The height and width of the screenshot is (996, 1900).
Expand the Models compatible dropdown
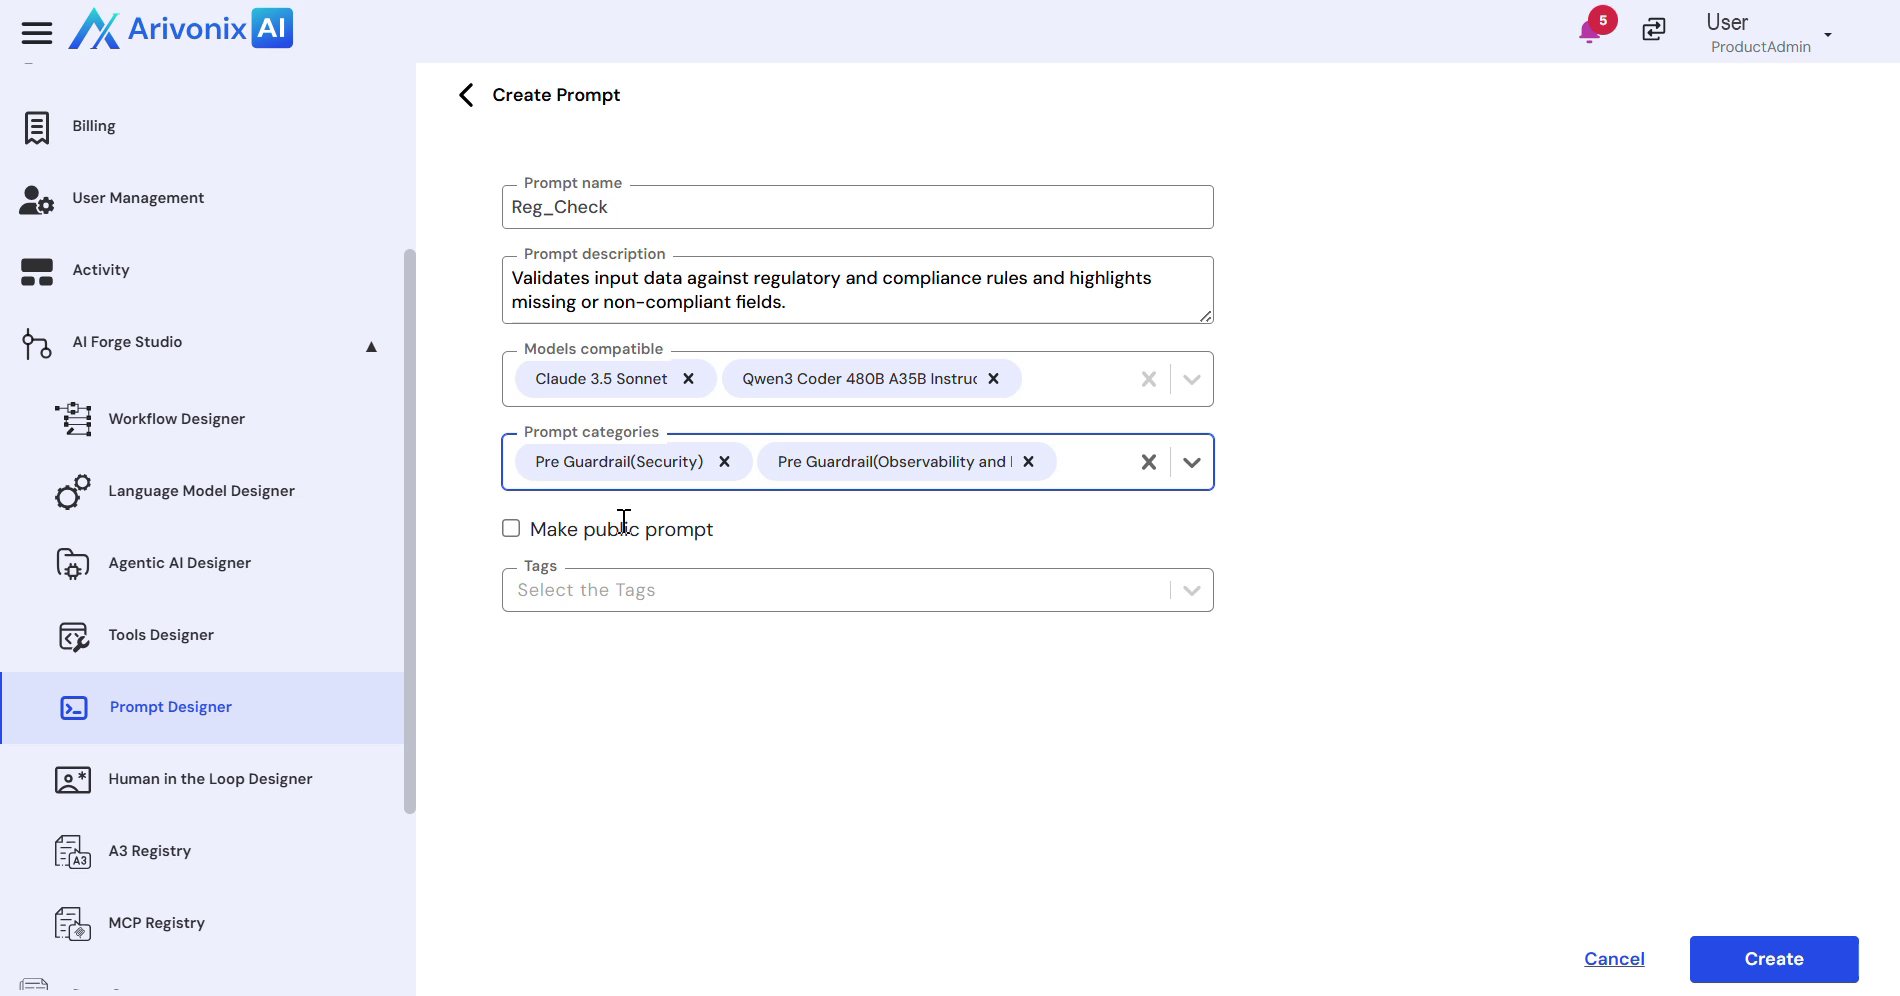click(x=1191, y=379)
